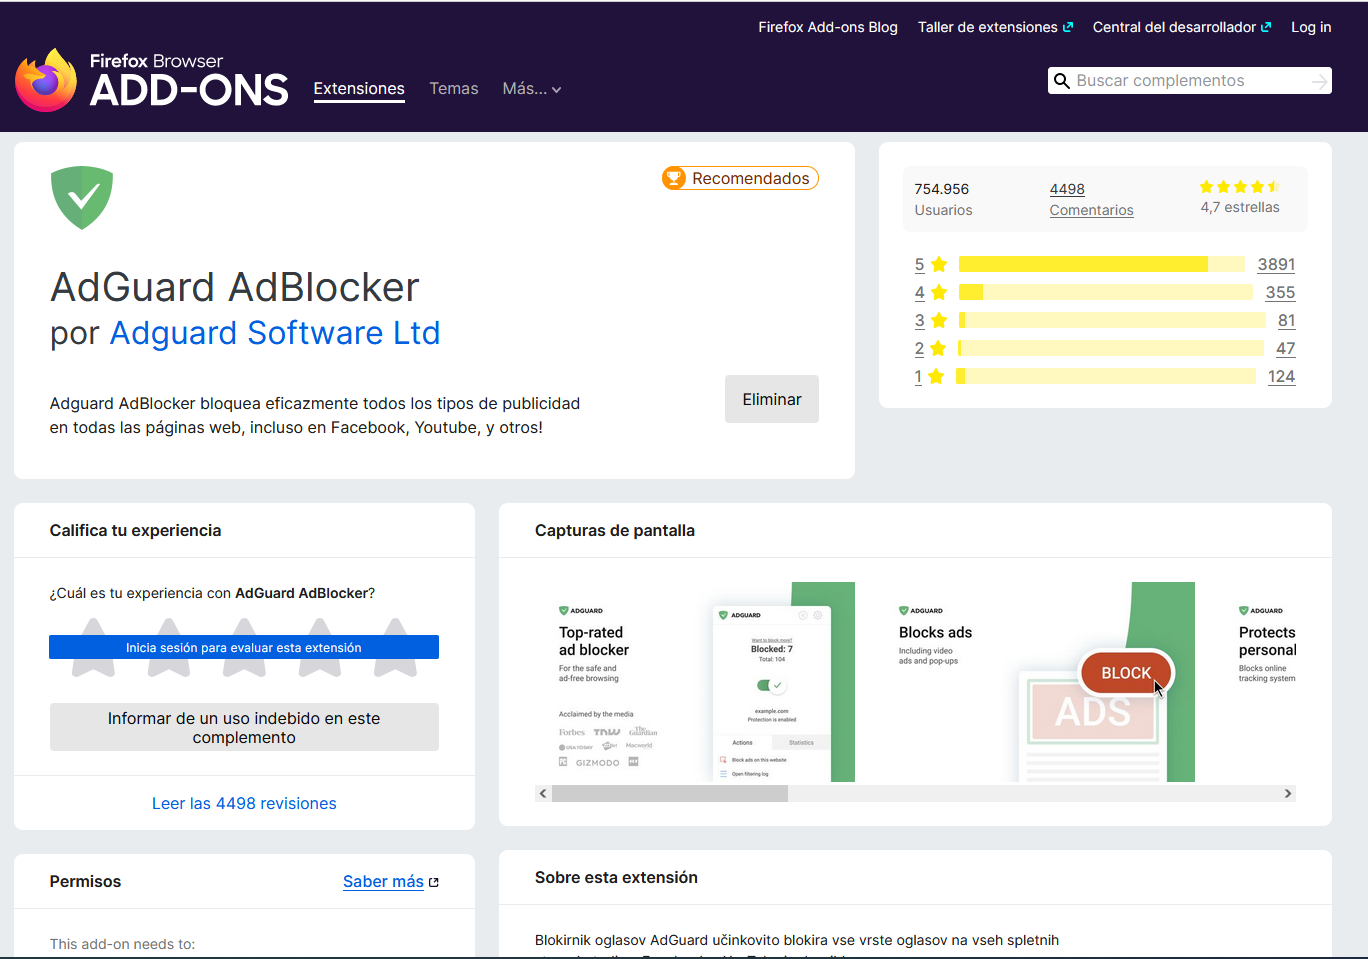Viewport: 1368px width, 959px height.
Task: Click the Recomendados badge
Action: point(740,178)
